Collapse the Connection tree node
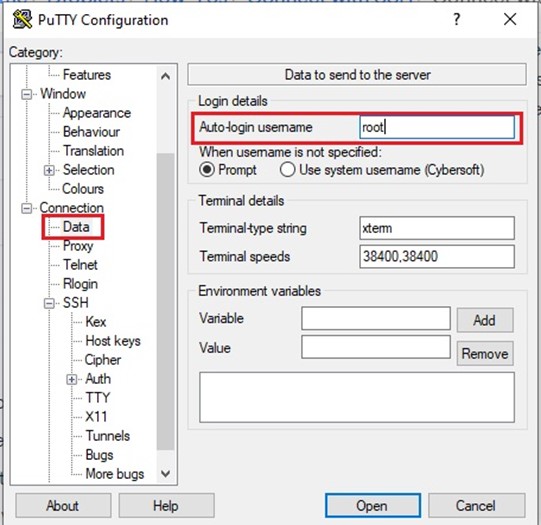Image resolution: width=541 pixels, height=525 pixels. pyautogui.click(x=27, y=208)
